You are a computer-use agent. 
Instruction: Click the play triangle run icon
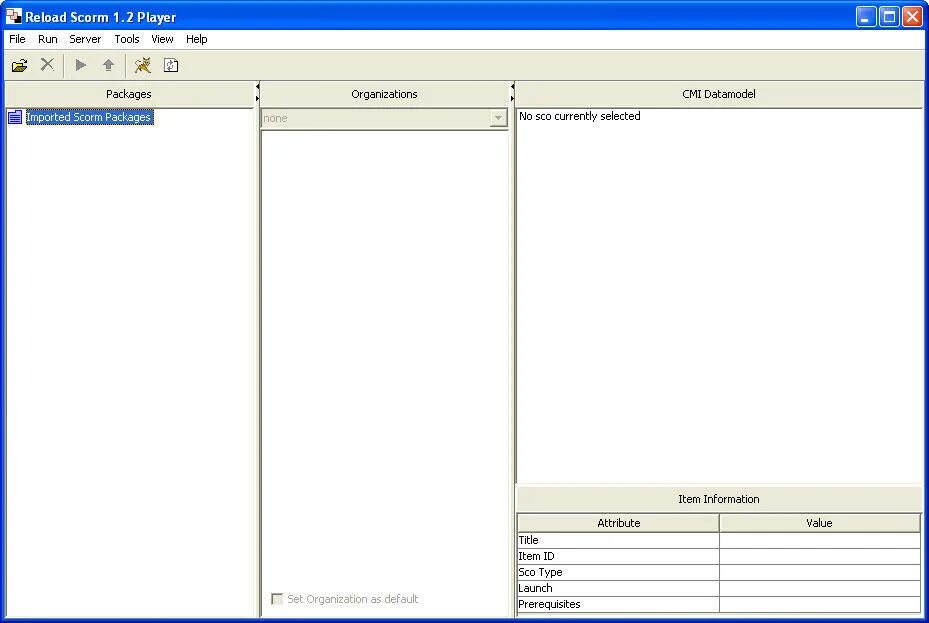click(x=81, y=65)
